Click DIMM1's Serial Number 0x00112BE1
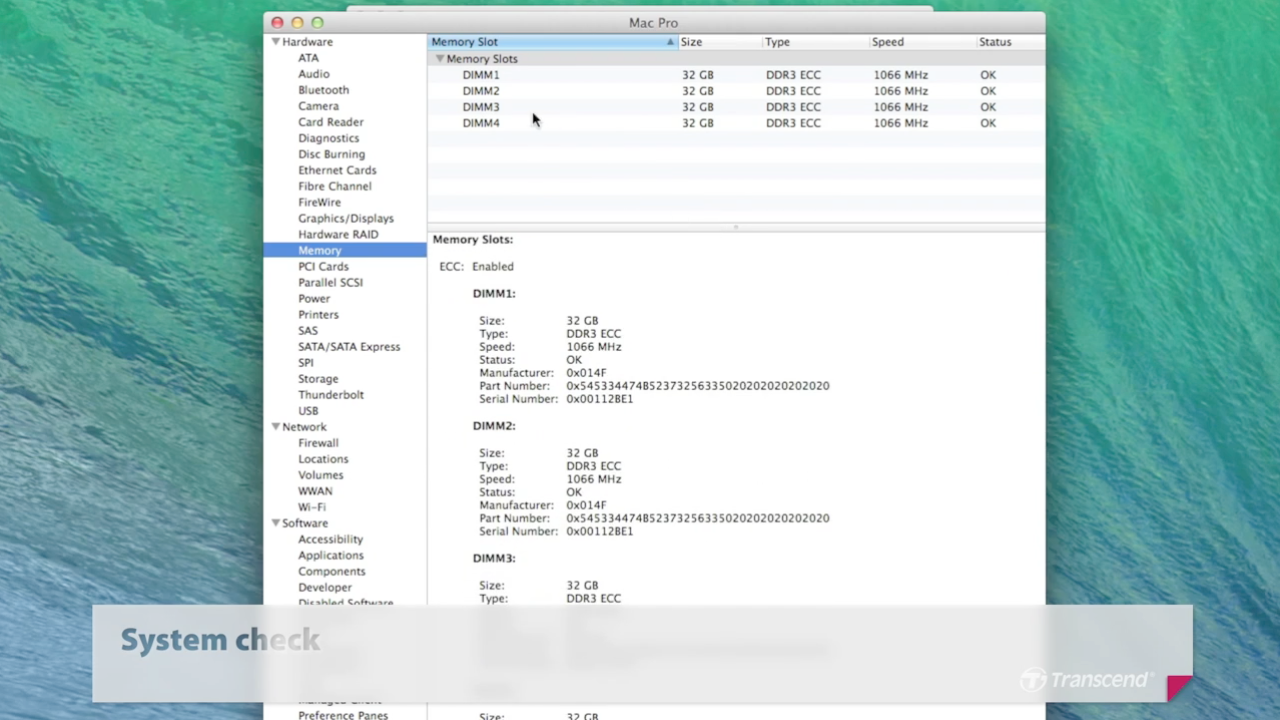 pos(599,399)
